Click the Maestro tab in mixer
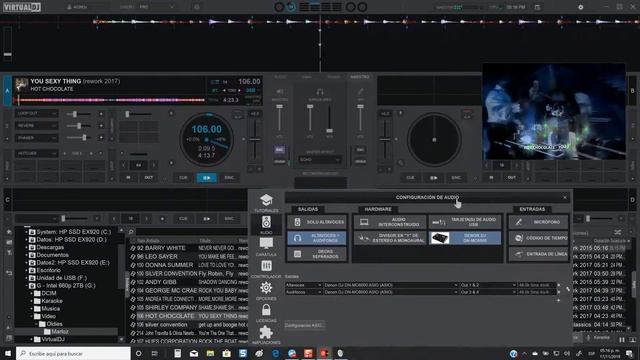 [x=360, y=77]
